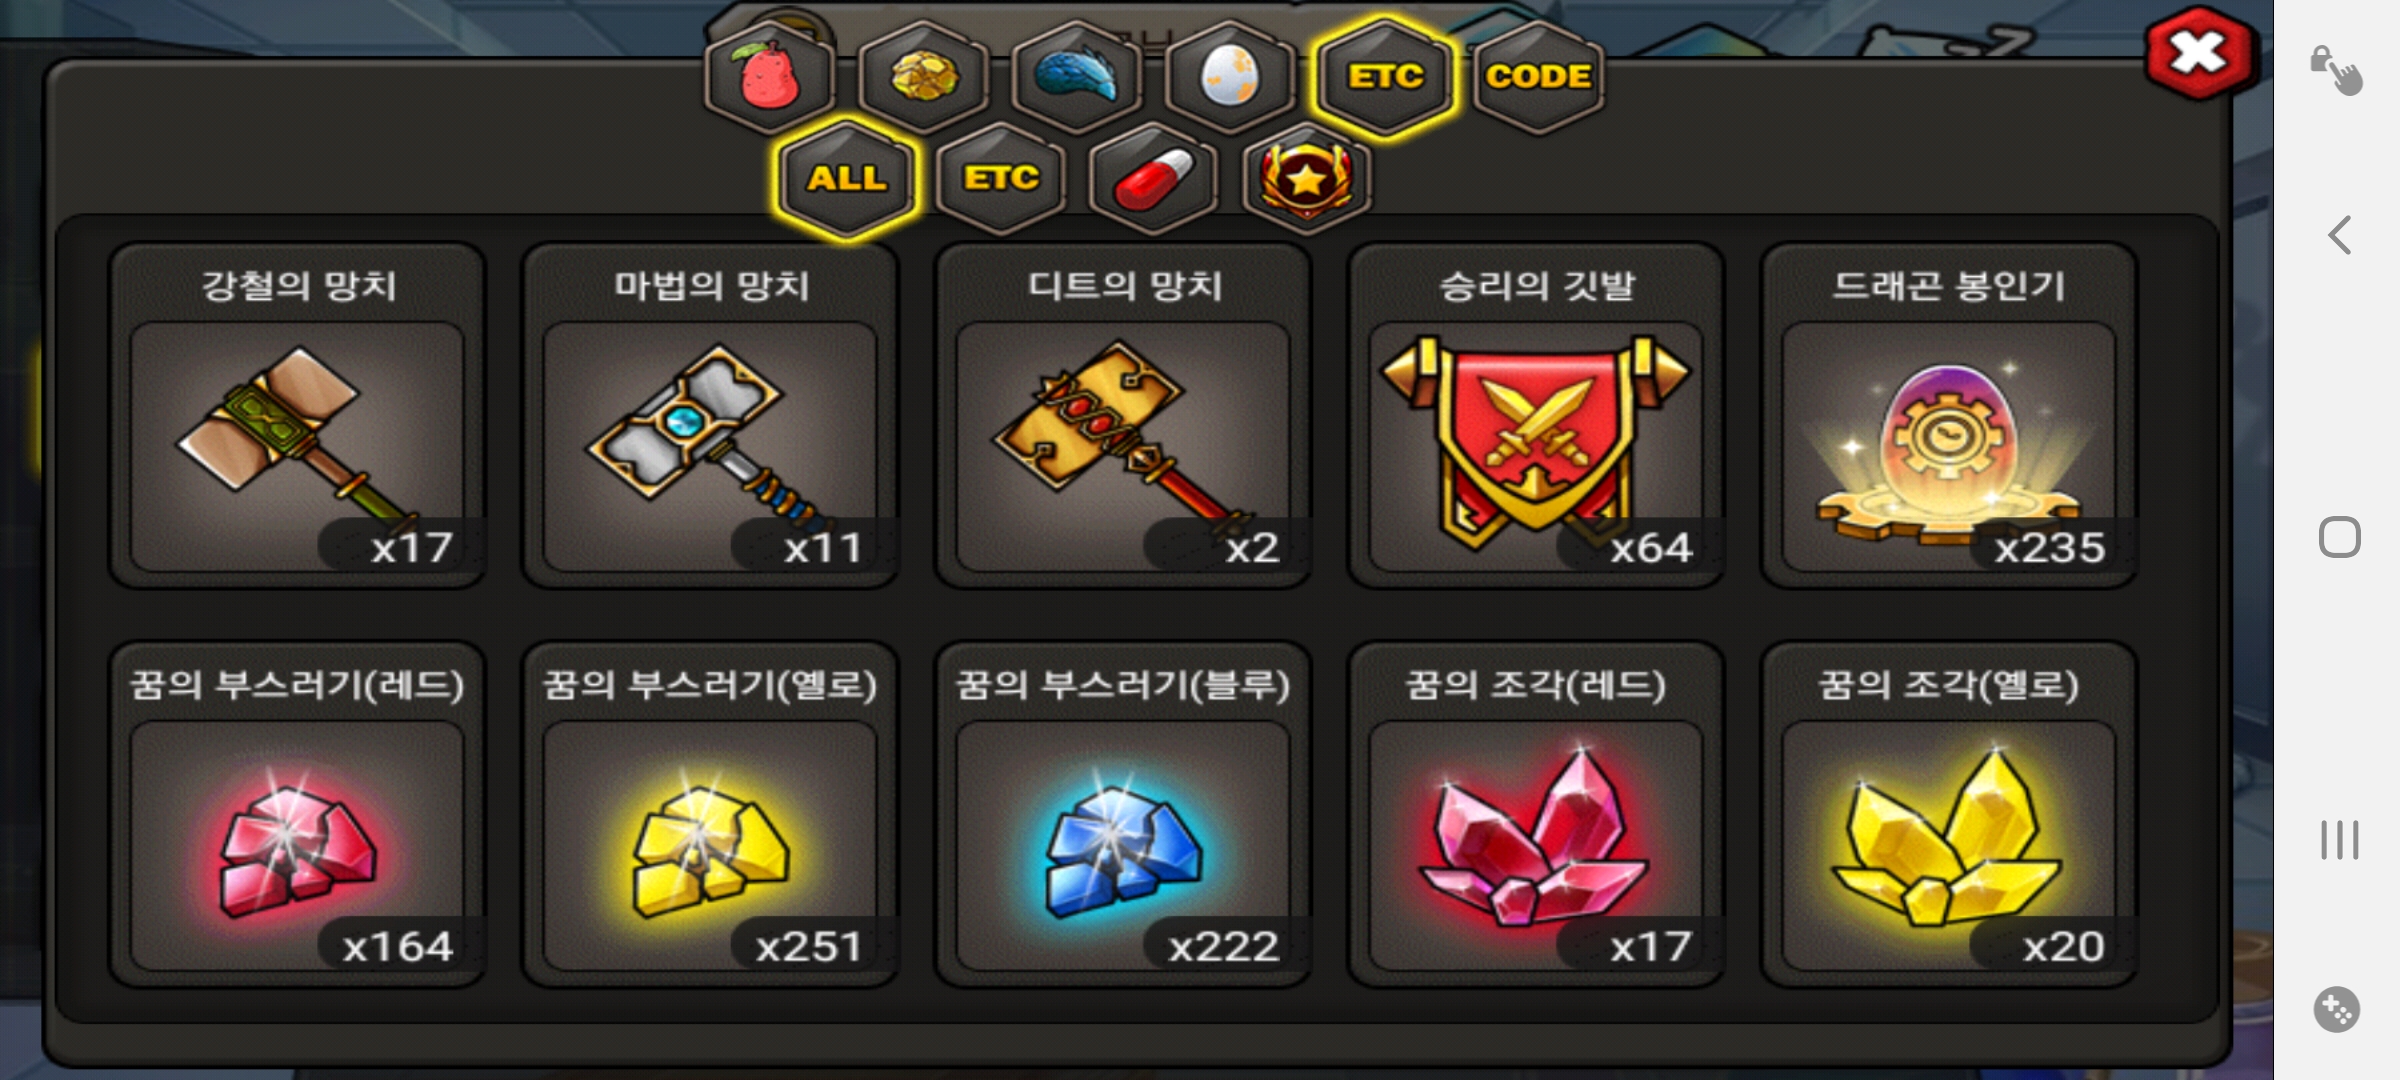The width and height of the screenshot is (2400, 1080).
Task: Select the 마법의 망치 magic hammer
Action: click(x=710, y=415)
